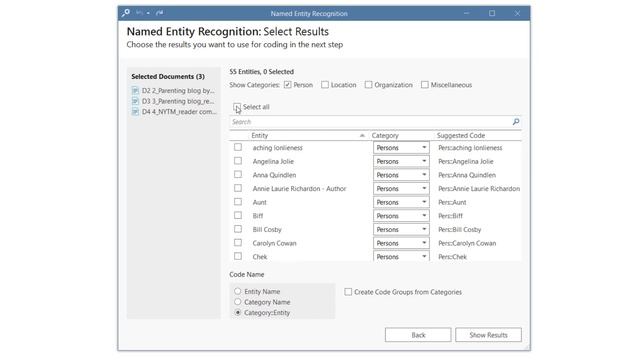Click suggested code Pers::Angelina Jolie

pyautogui.click(x=466, y=162)
